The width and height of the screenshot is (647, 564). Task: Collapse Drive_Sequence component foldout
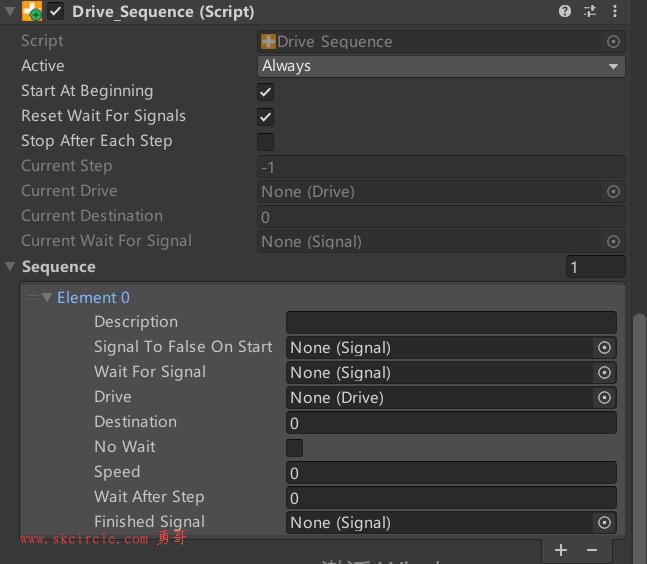[10, 11]
